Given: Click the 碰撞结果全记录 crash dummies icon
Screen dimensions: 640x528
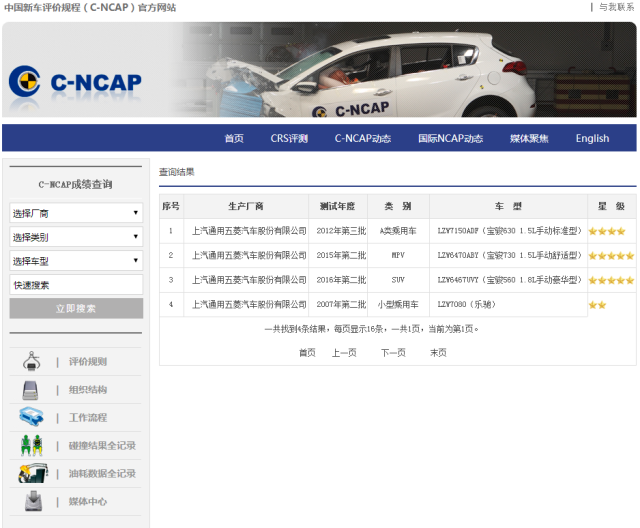Looking at the screenshot, I should 31,445.
